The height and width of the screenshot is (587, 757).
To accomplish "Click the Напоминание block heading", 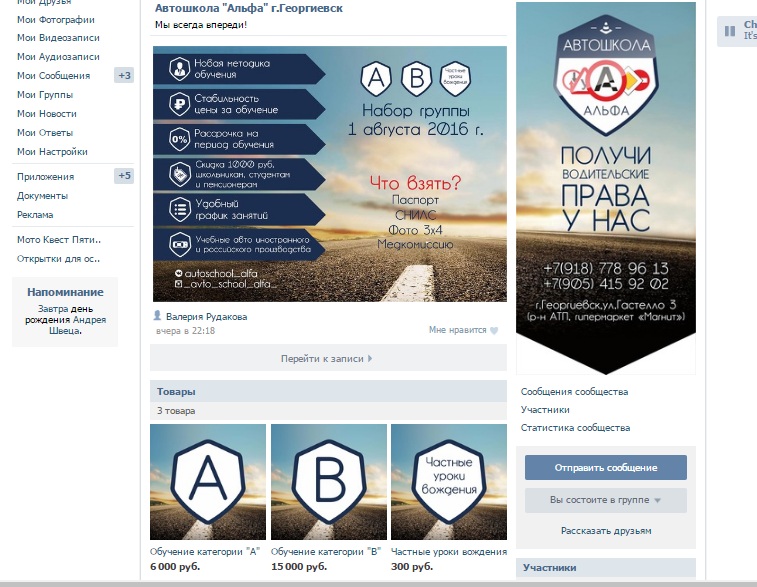I will pos(65,292).
